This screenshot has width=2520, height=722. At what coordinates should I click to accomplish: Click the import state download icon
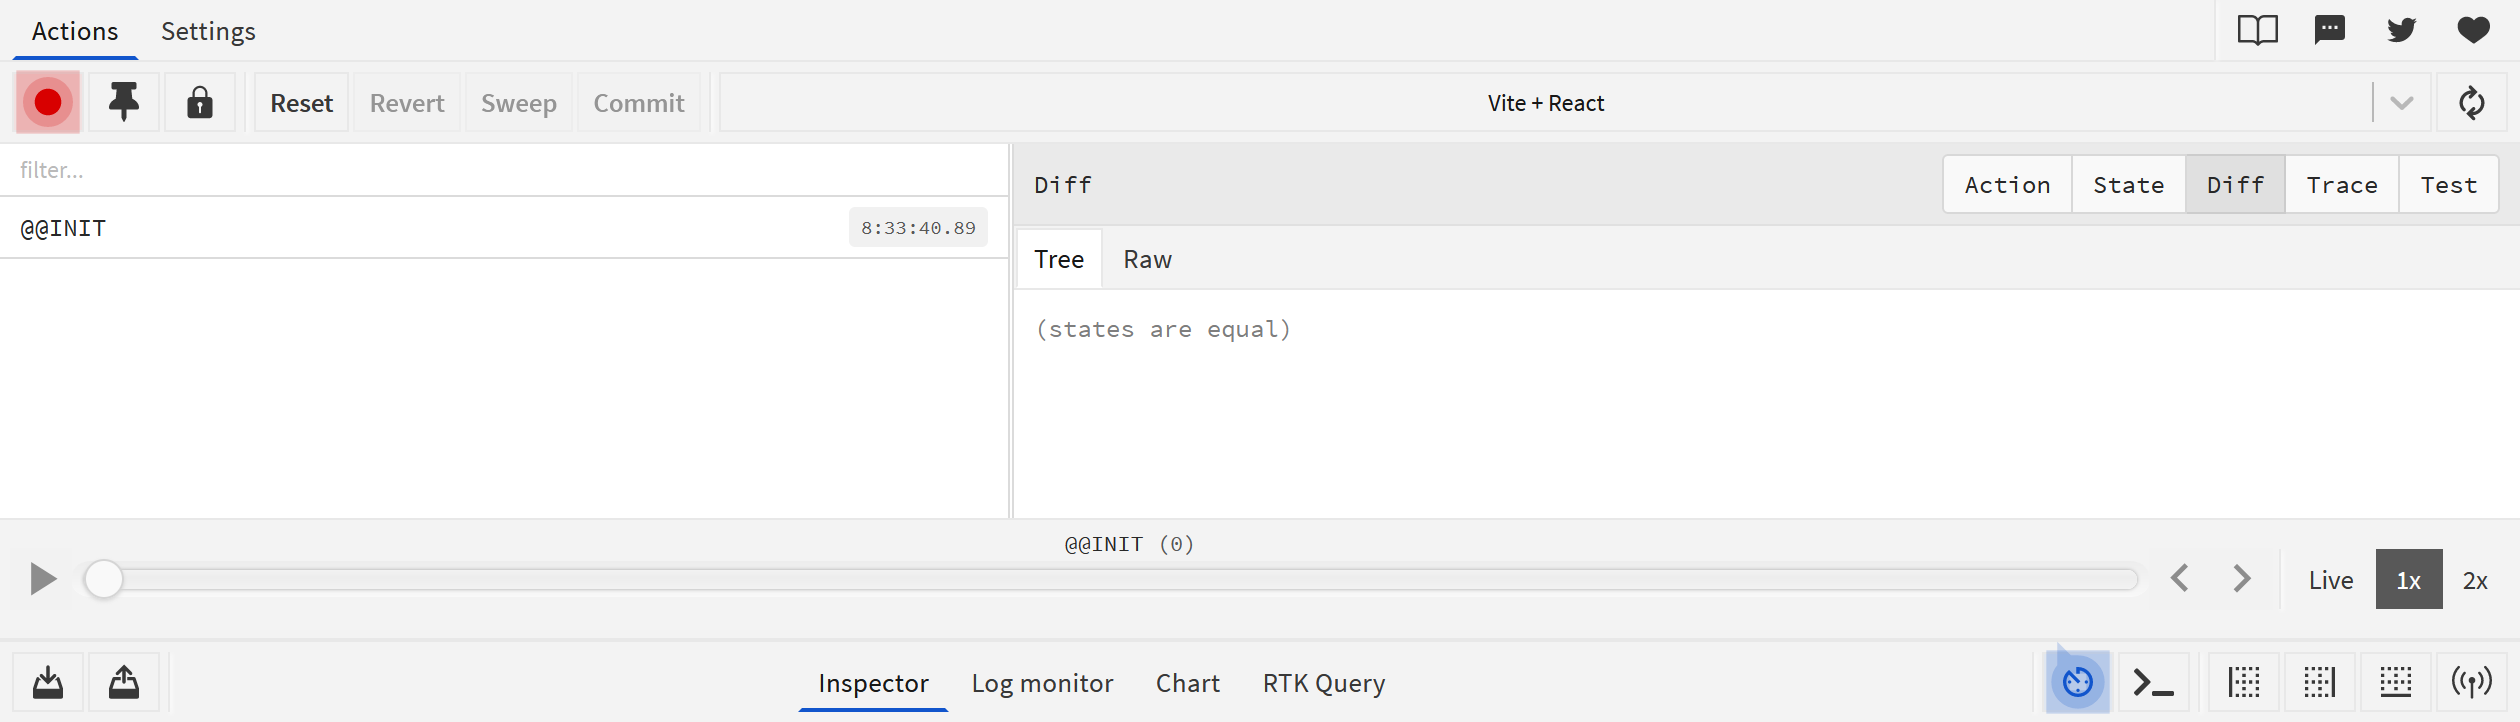tap(48, 683)
